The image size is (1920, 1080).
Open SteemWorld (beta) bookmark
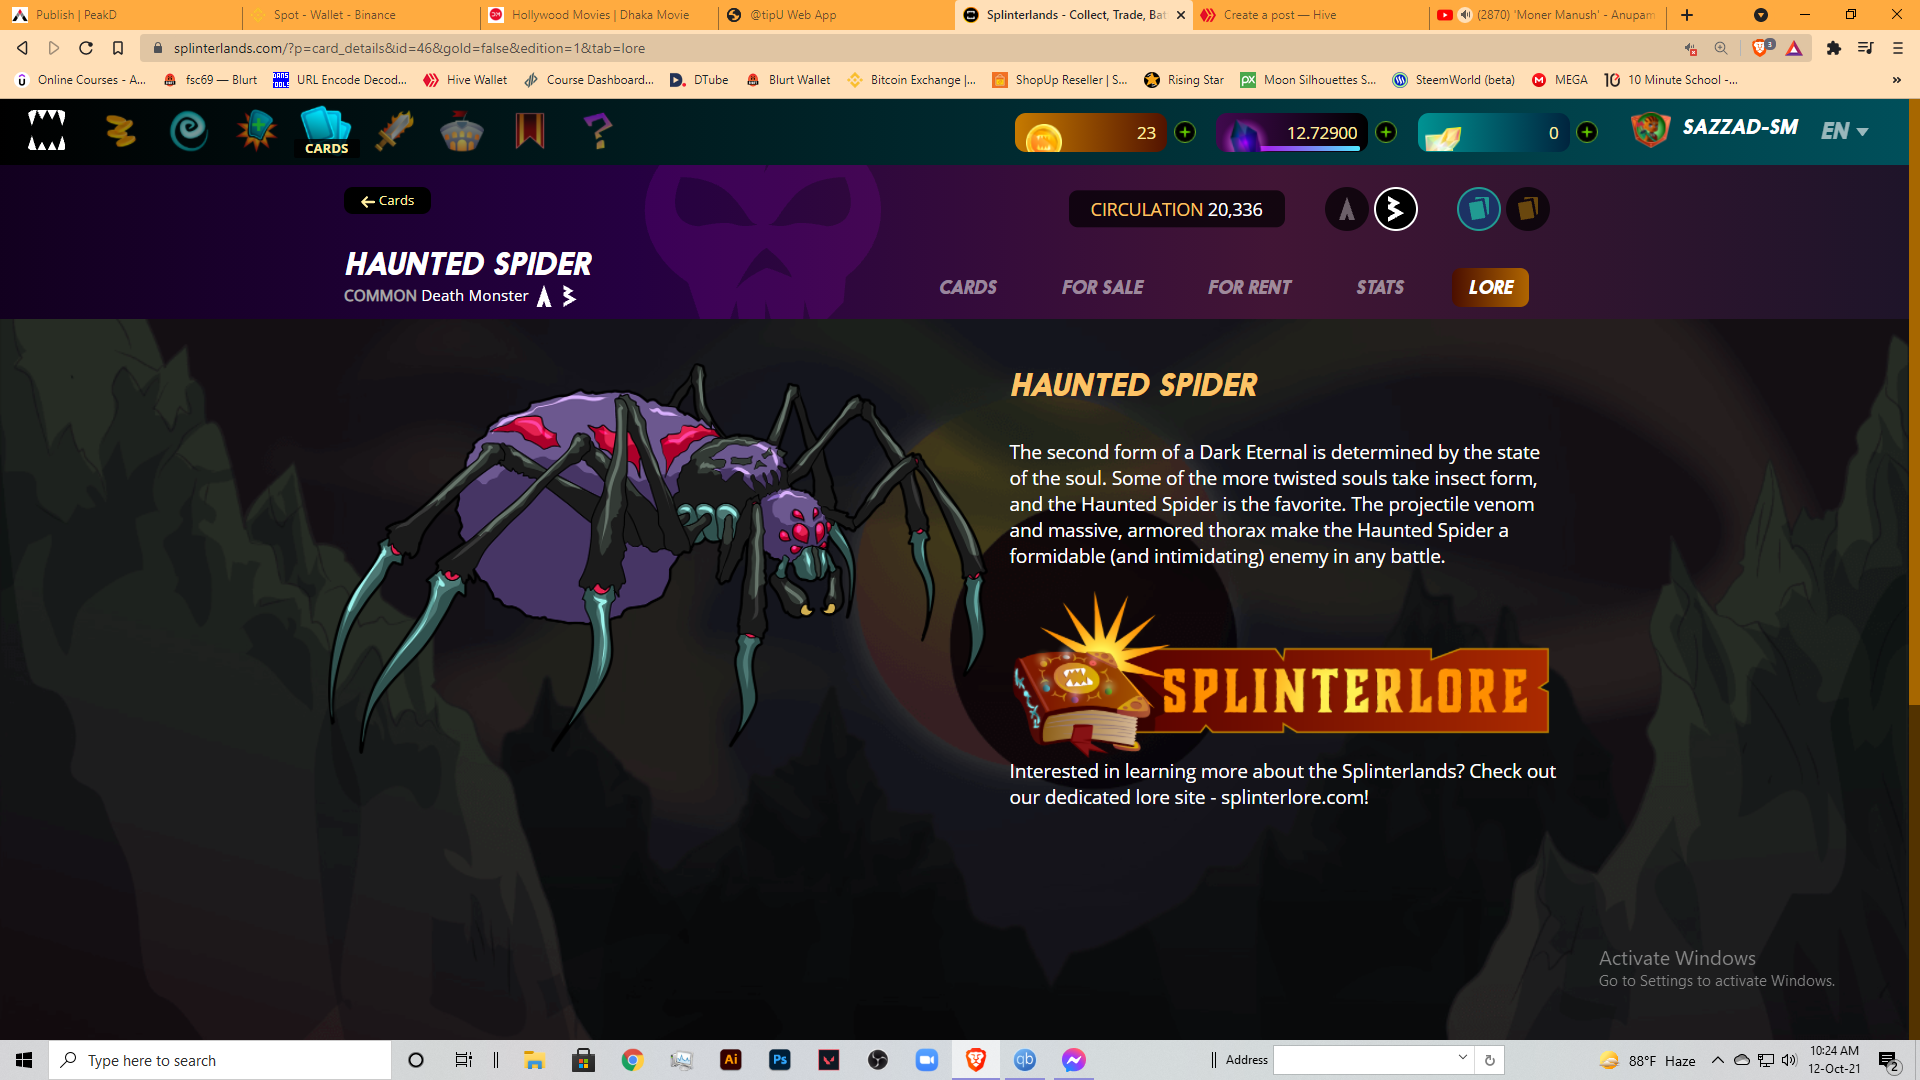[x=1453, y=80]
